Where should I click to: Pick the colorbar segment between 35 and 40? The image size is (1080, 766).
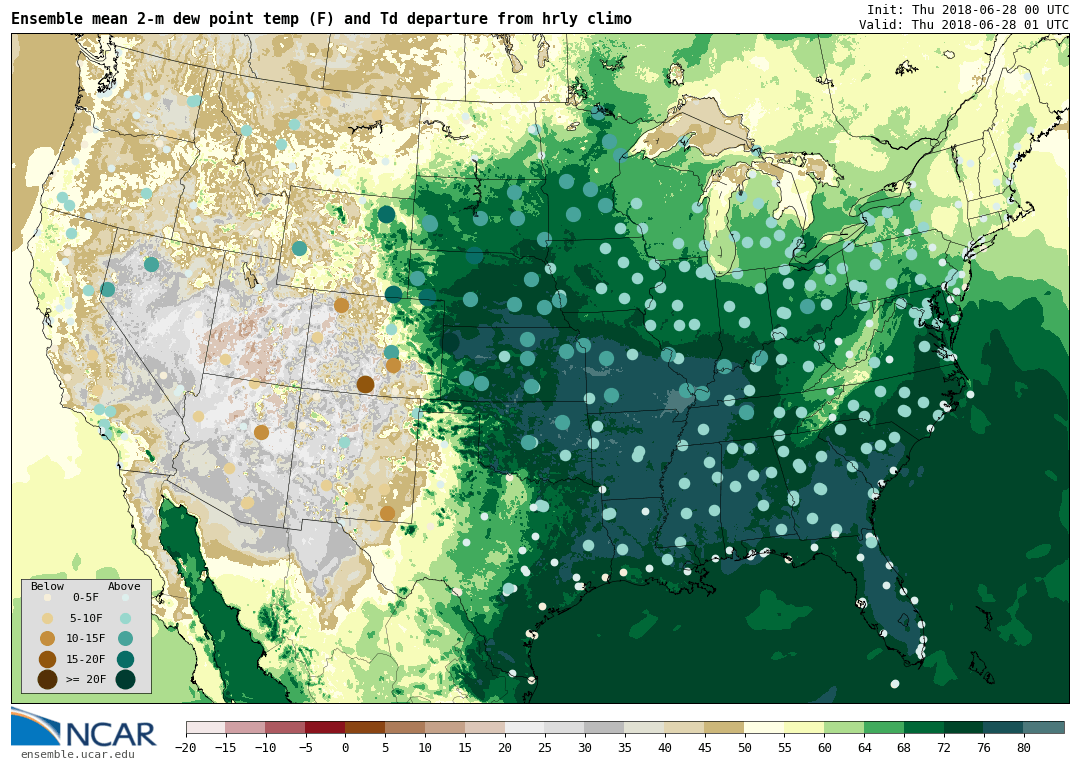pyautogui.click(x=645, y=727)
